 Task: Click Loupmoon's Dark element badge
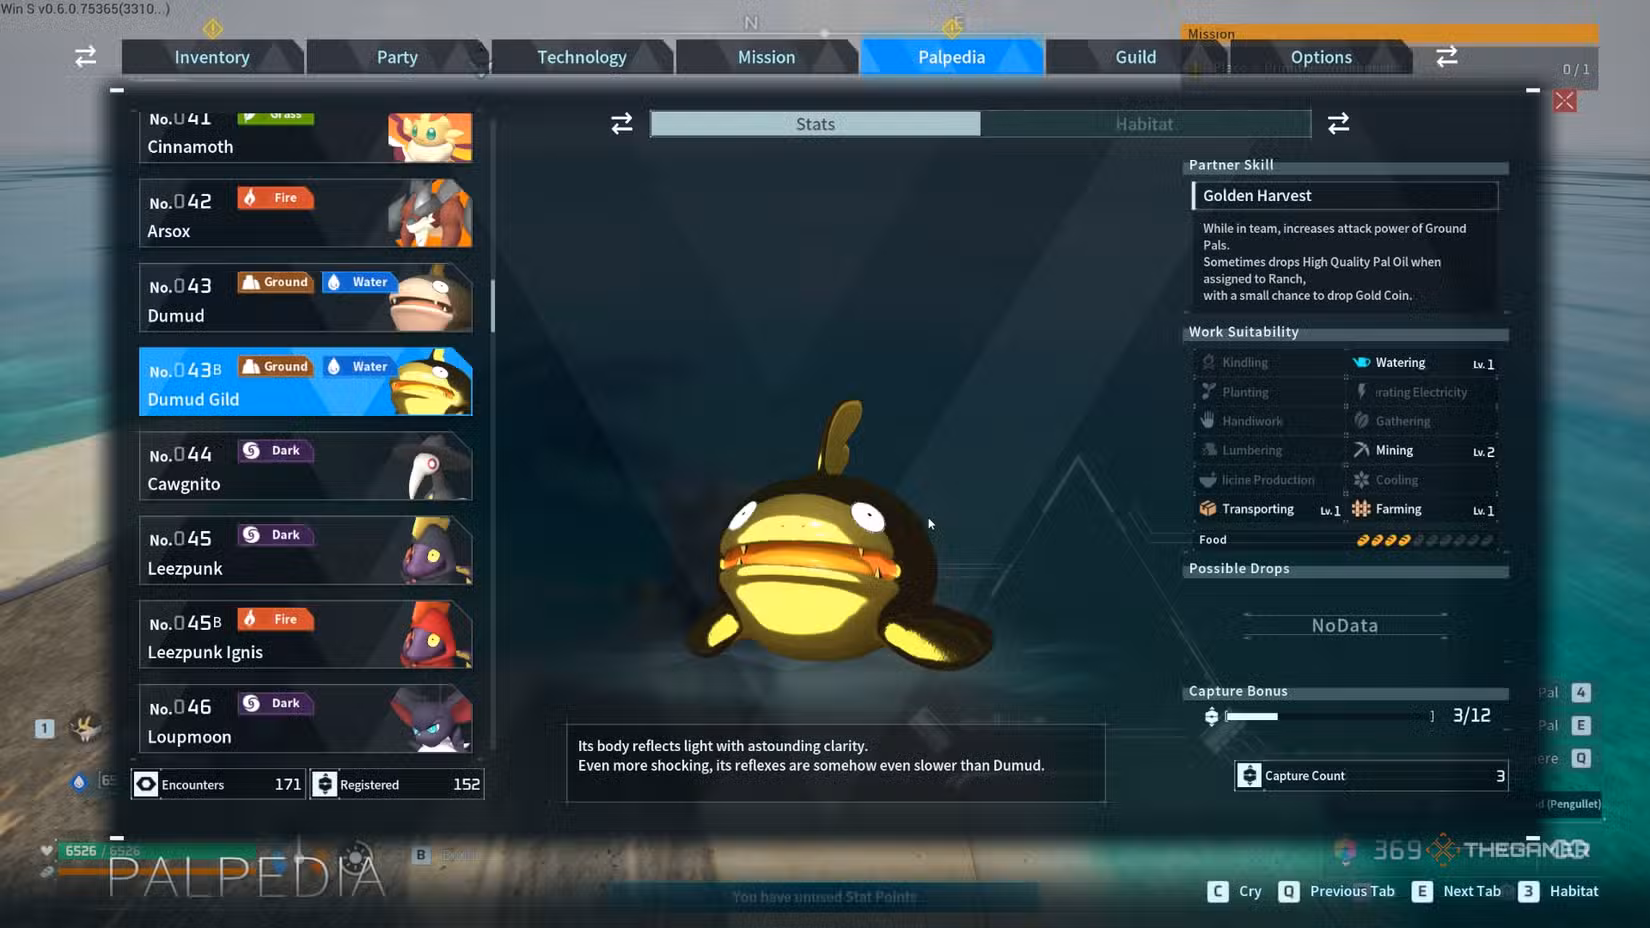275,703
